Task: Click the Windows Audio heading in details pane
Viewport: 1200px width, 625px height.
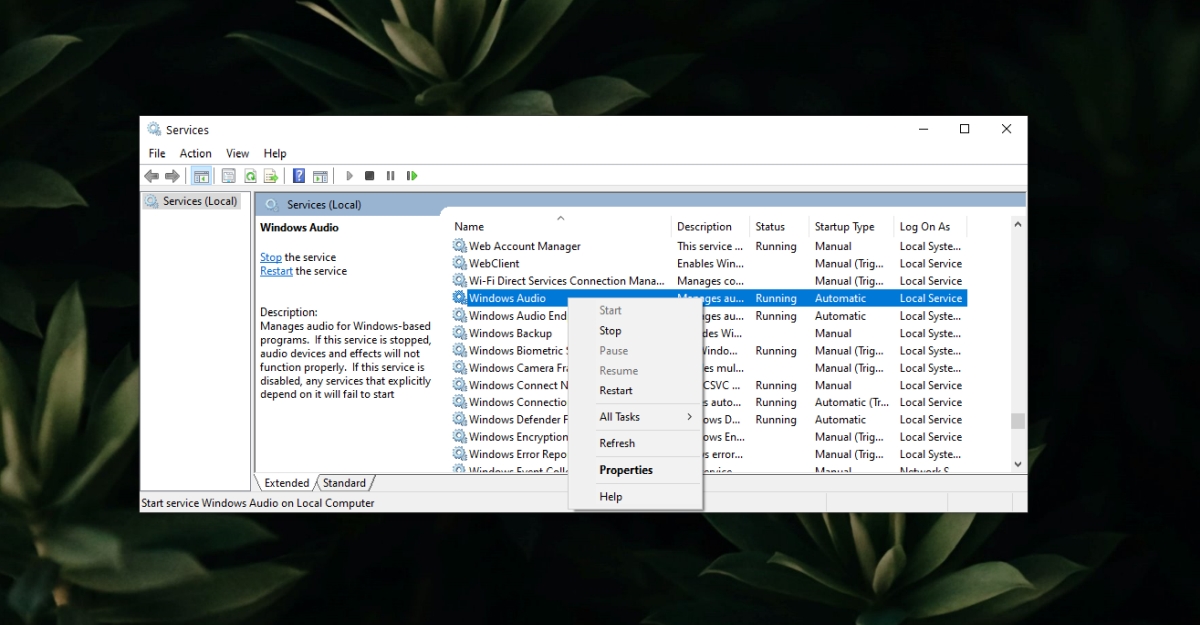Action: (299, 227)
